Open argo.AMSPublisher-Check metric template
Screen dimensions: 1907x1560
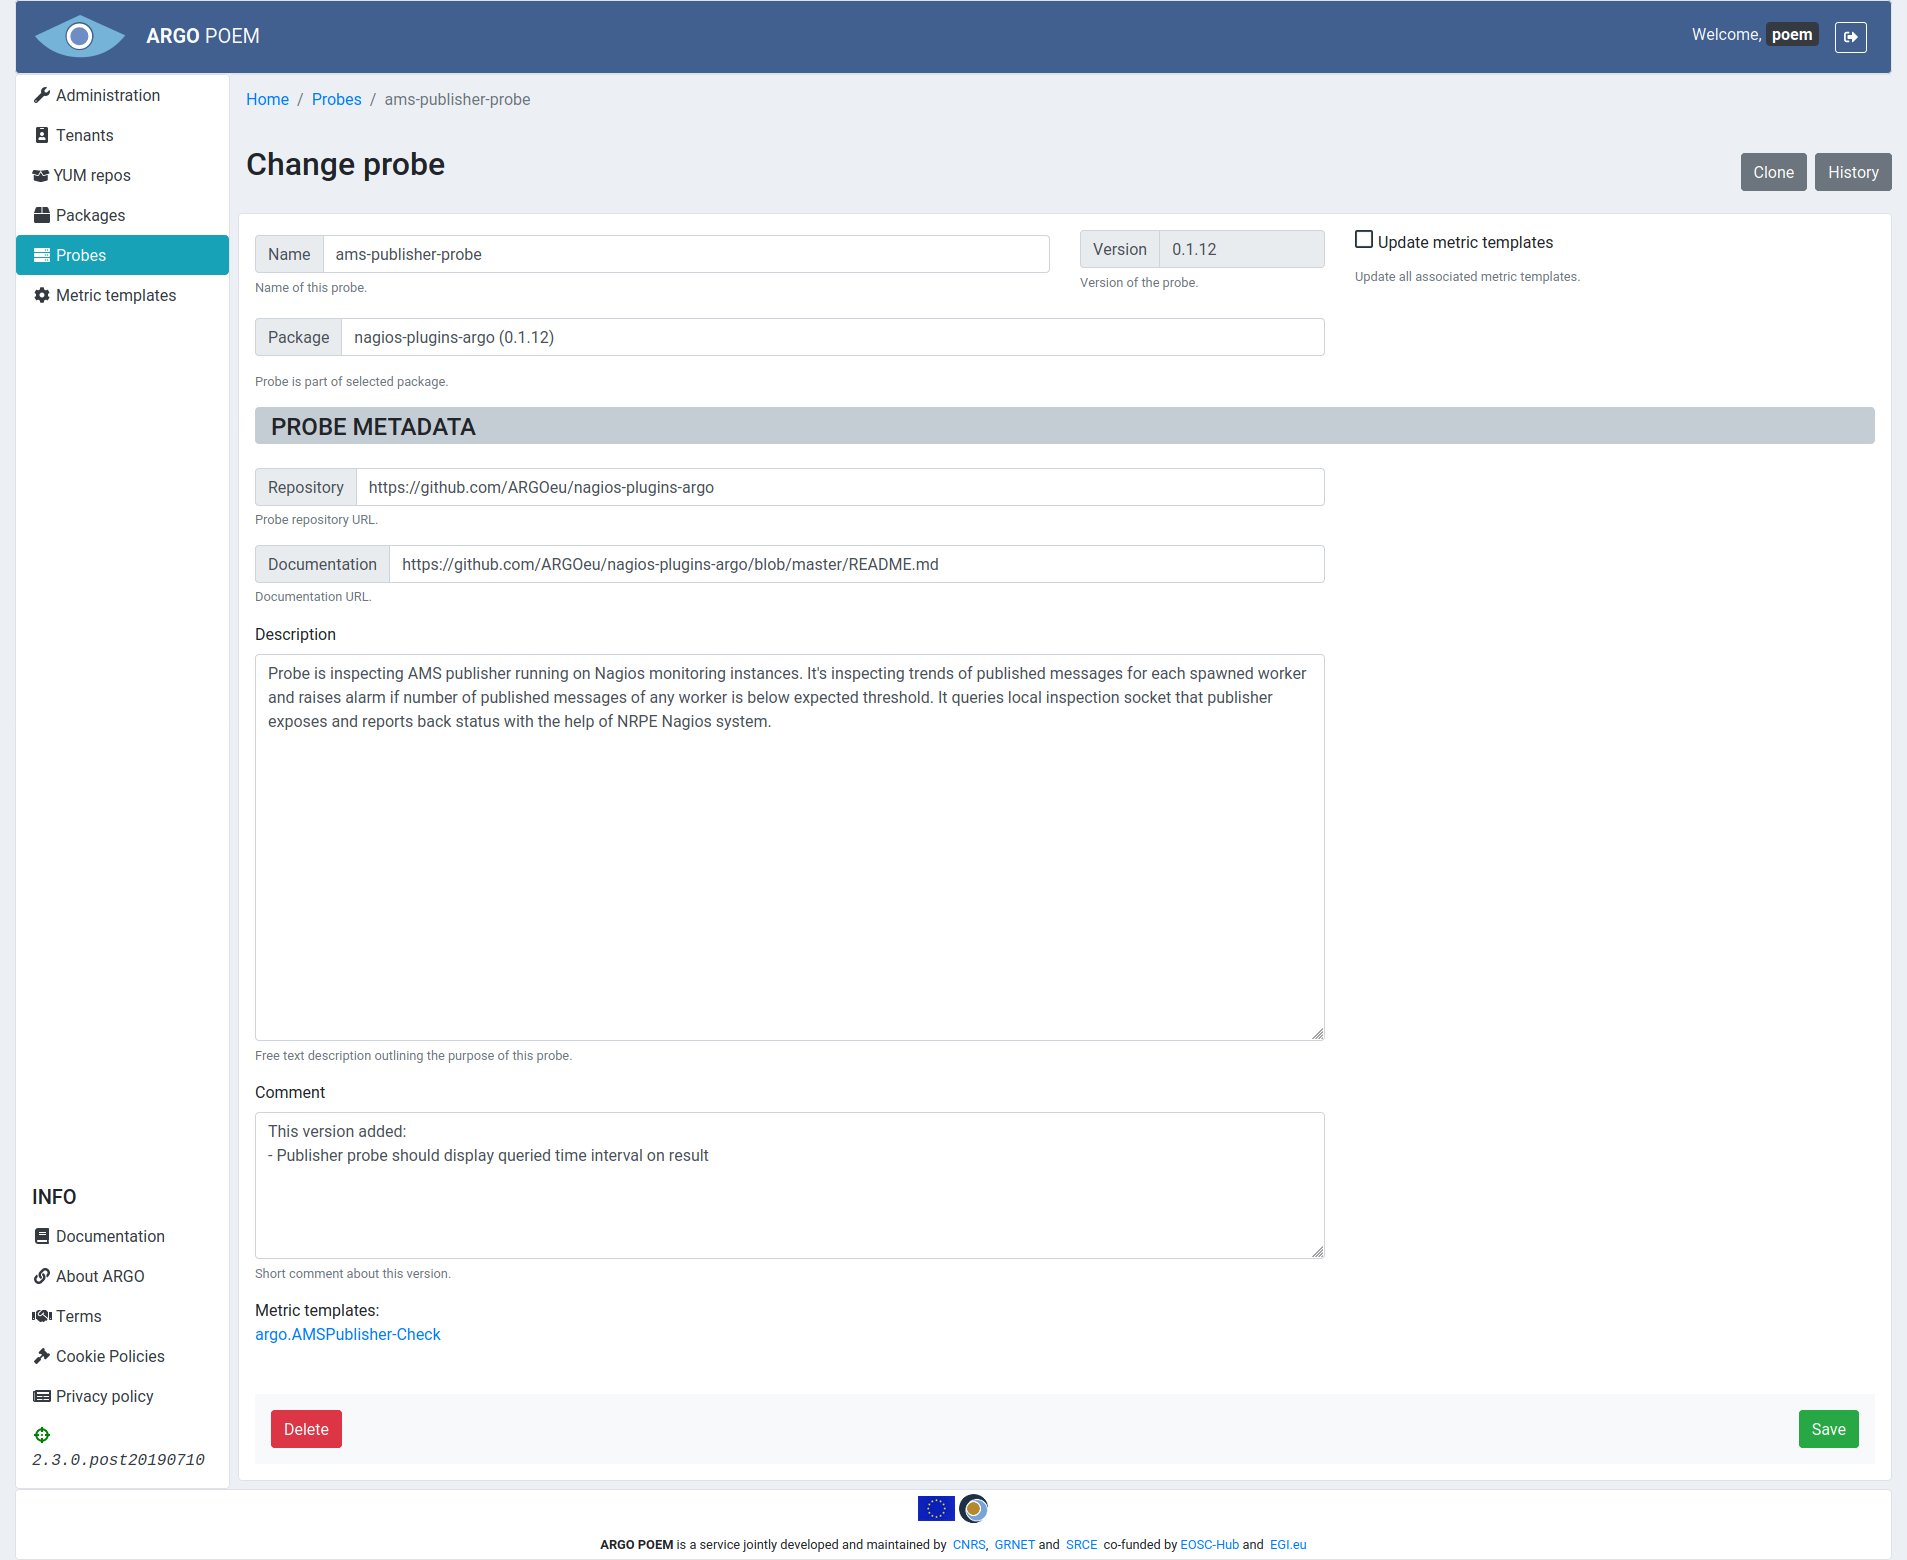point(347,1334)
